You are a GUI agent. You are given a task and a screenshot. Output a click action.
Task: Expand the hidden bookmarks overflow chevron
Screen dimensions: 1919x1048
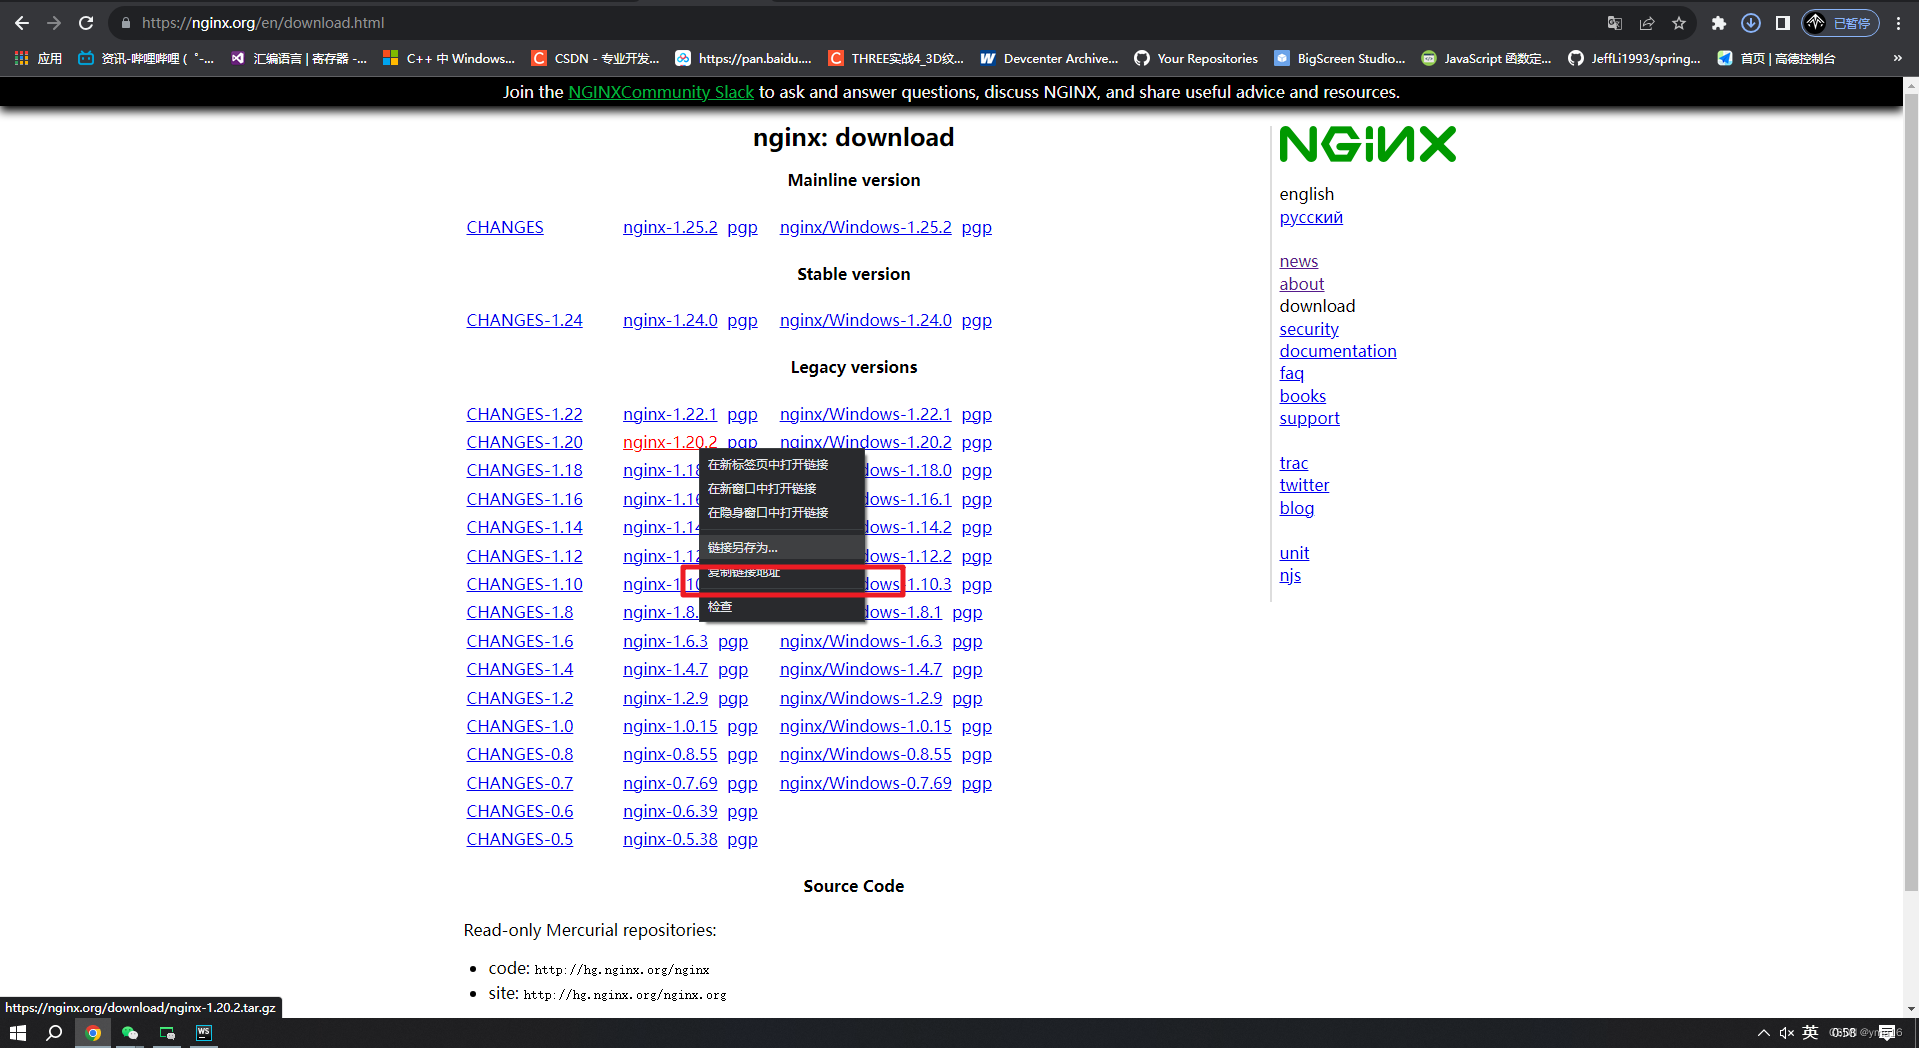[x=1897, y=59]
